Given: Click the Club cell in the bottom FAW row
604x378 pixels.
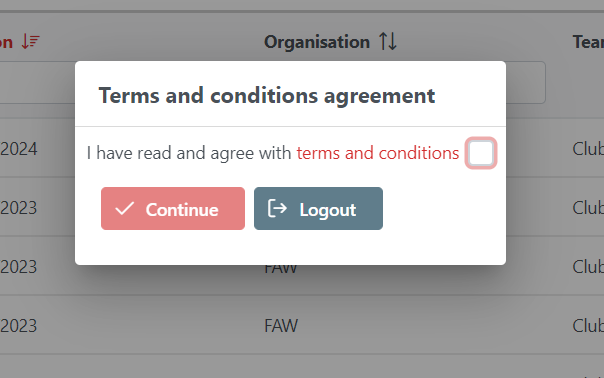Looking at the screenshot, I should (588, 326).
